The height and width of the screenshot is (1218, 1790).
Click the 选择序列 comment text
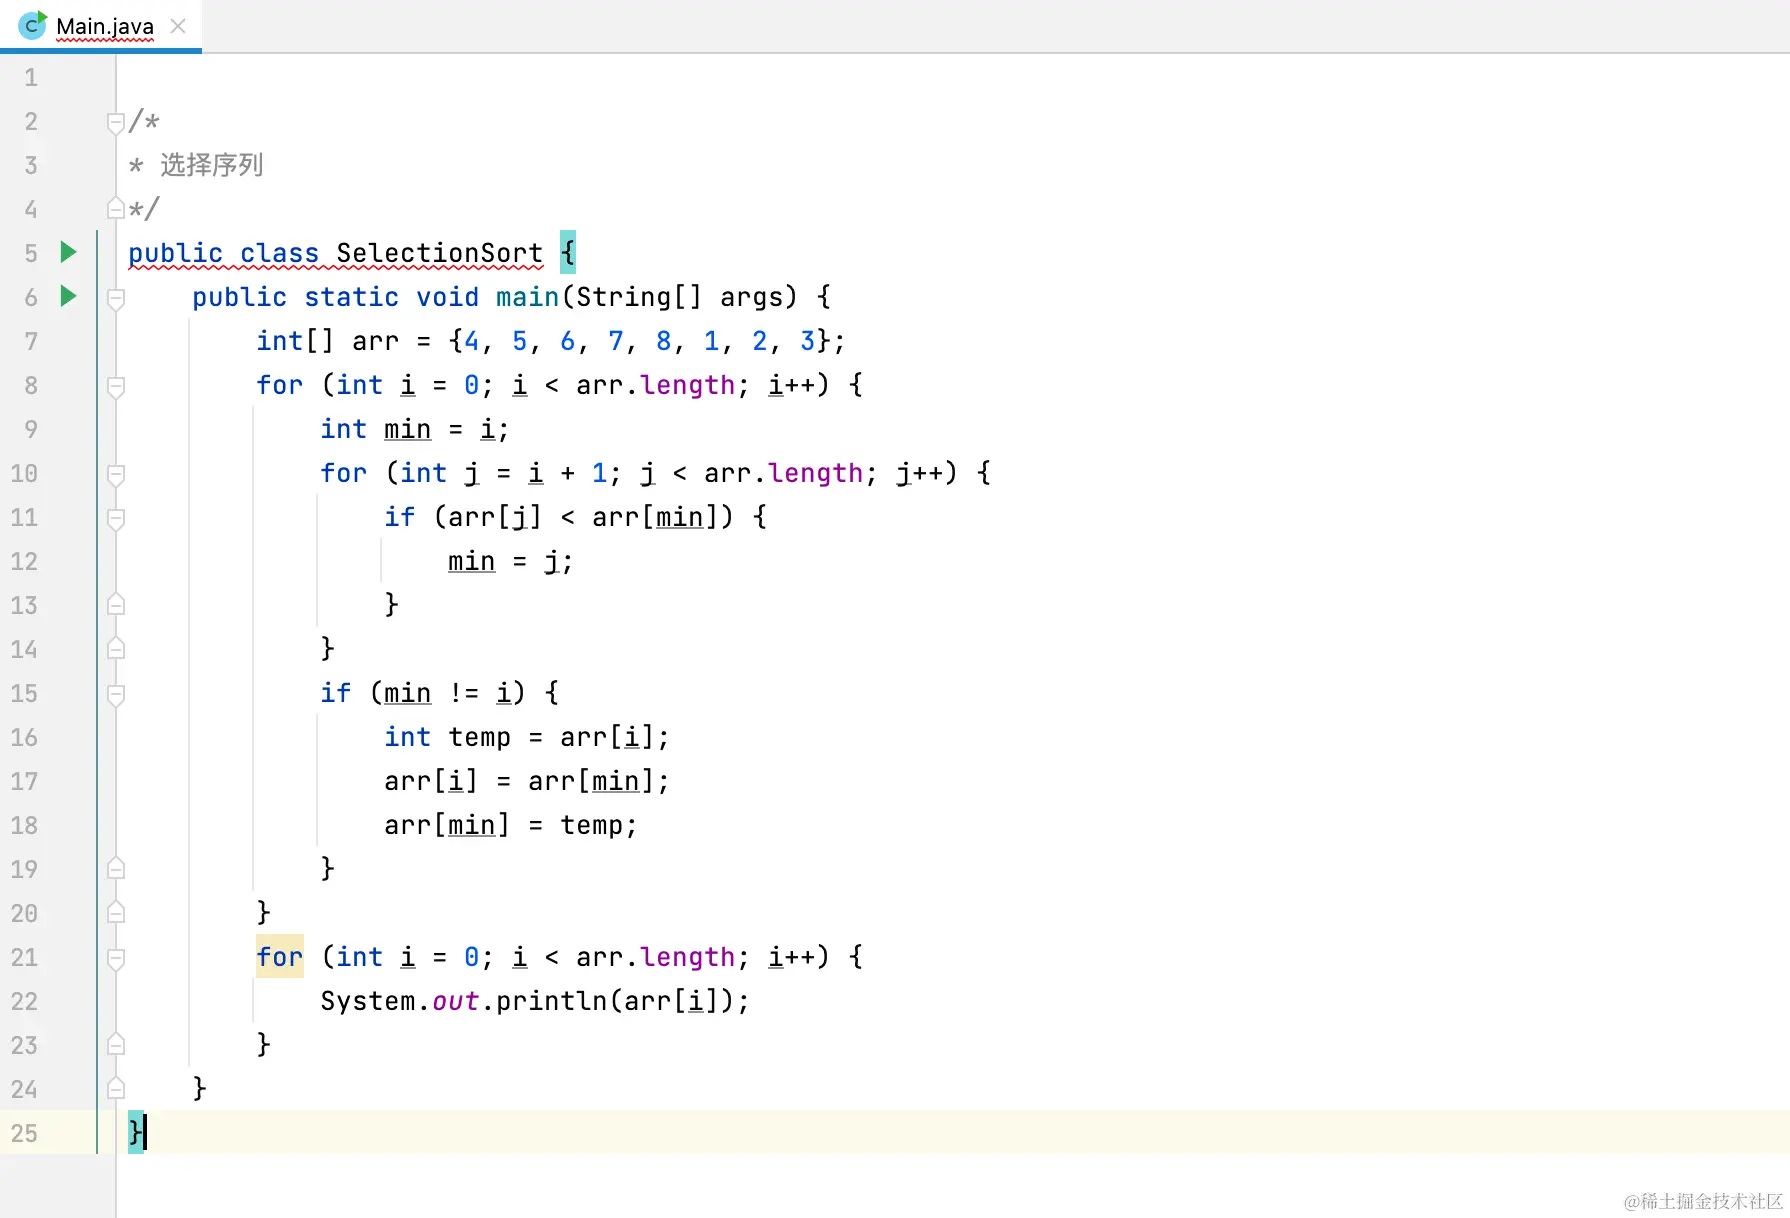click(x=211, y=165)
